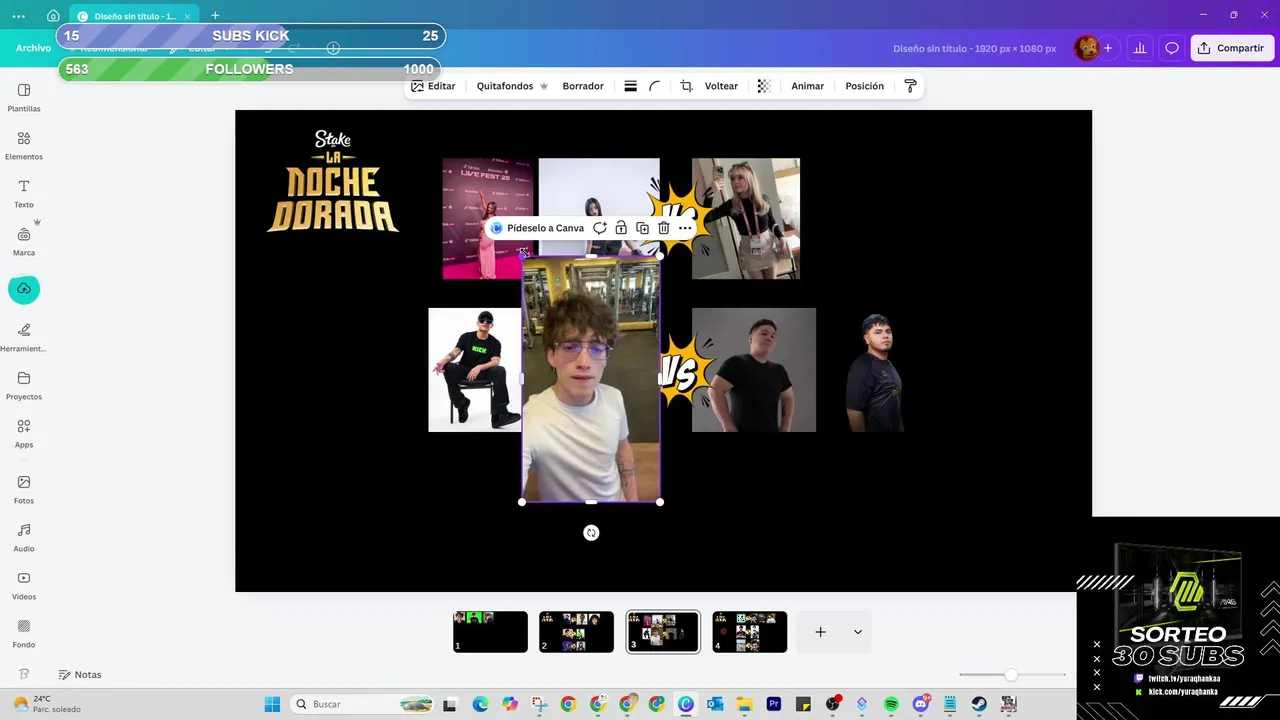Open the Marca brand panel

point(24,241)
